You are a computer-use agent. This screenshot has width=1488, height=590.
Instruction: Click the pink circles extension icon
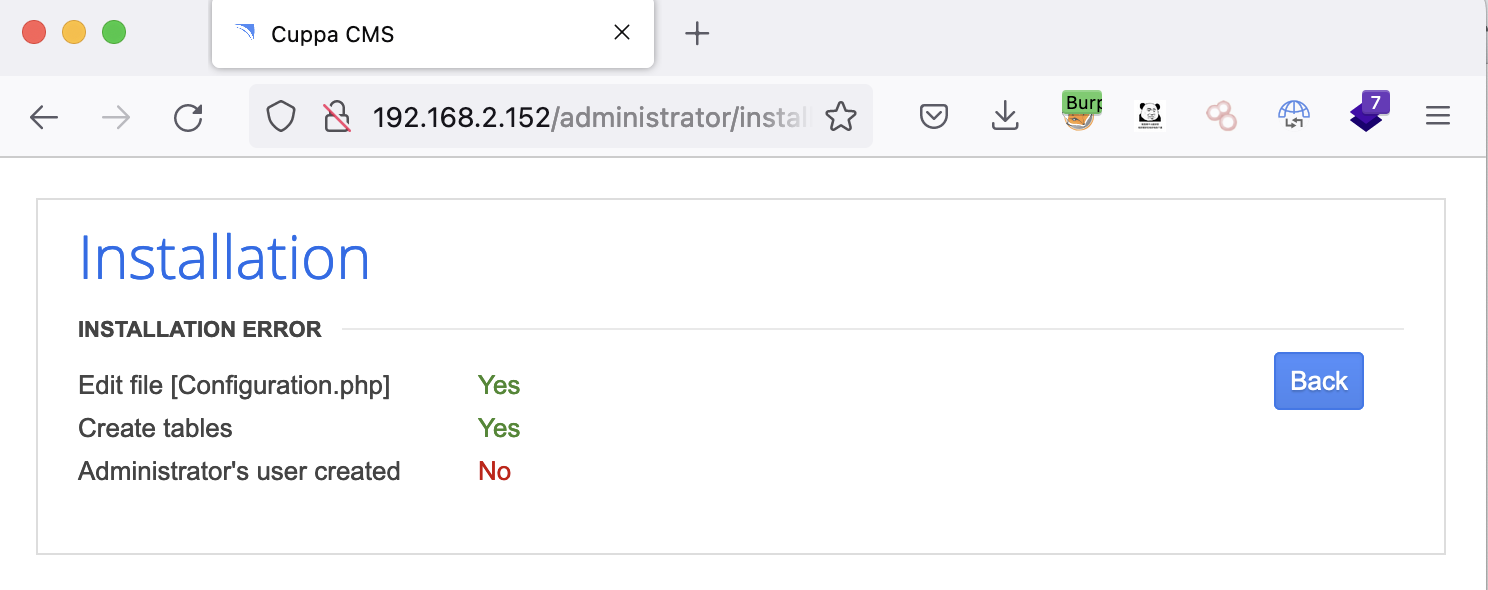(x=1221, y=116)
